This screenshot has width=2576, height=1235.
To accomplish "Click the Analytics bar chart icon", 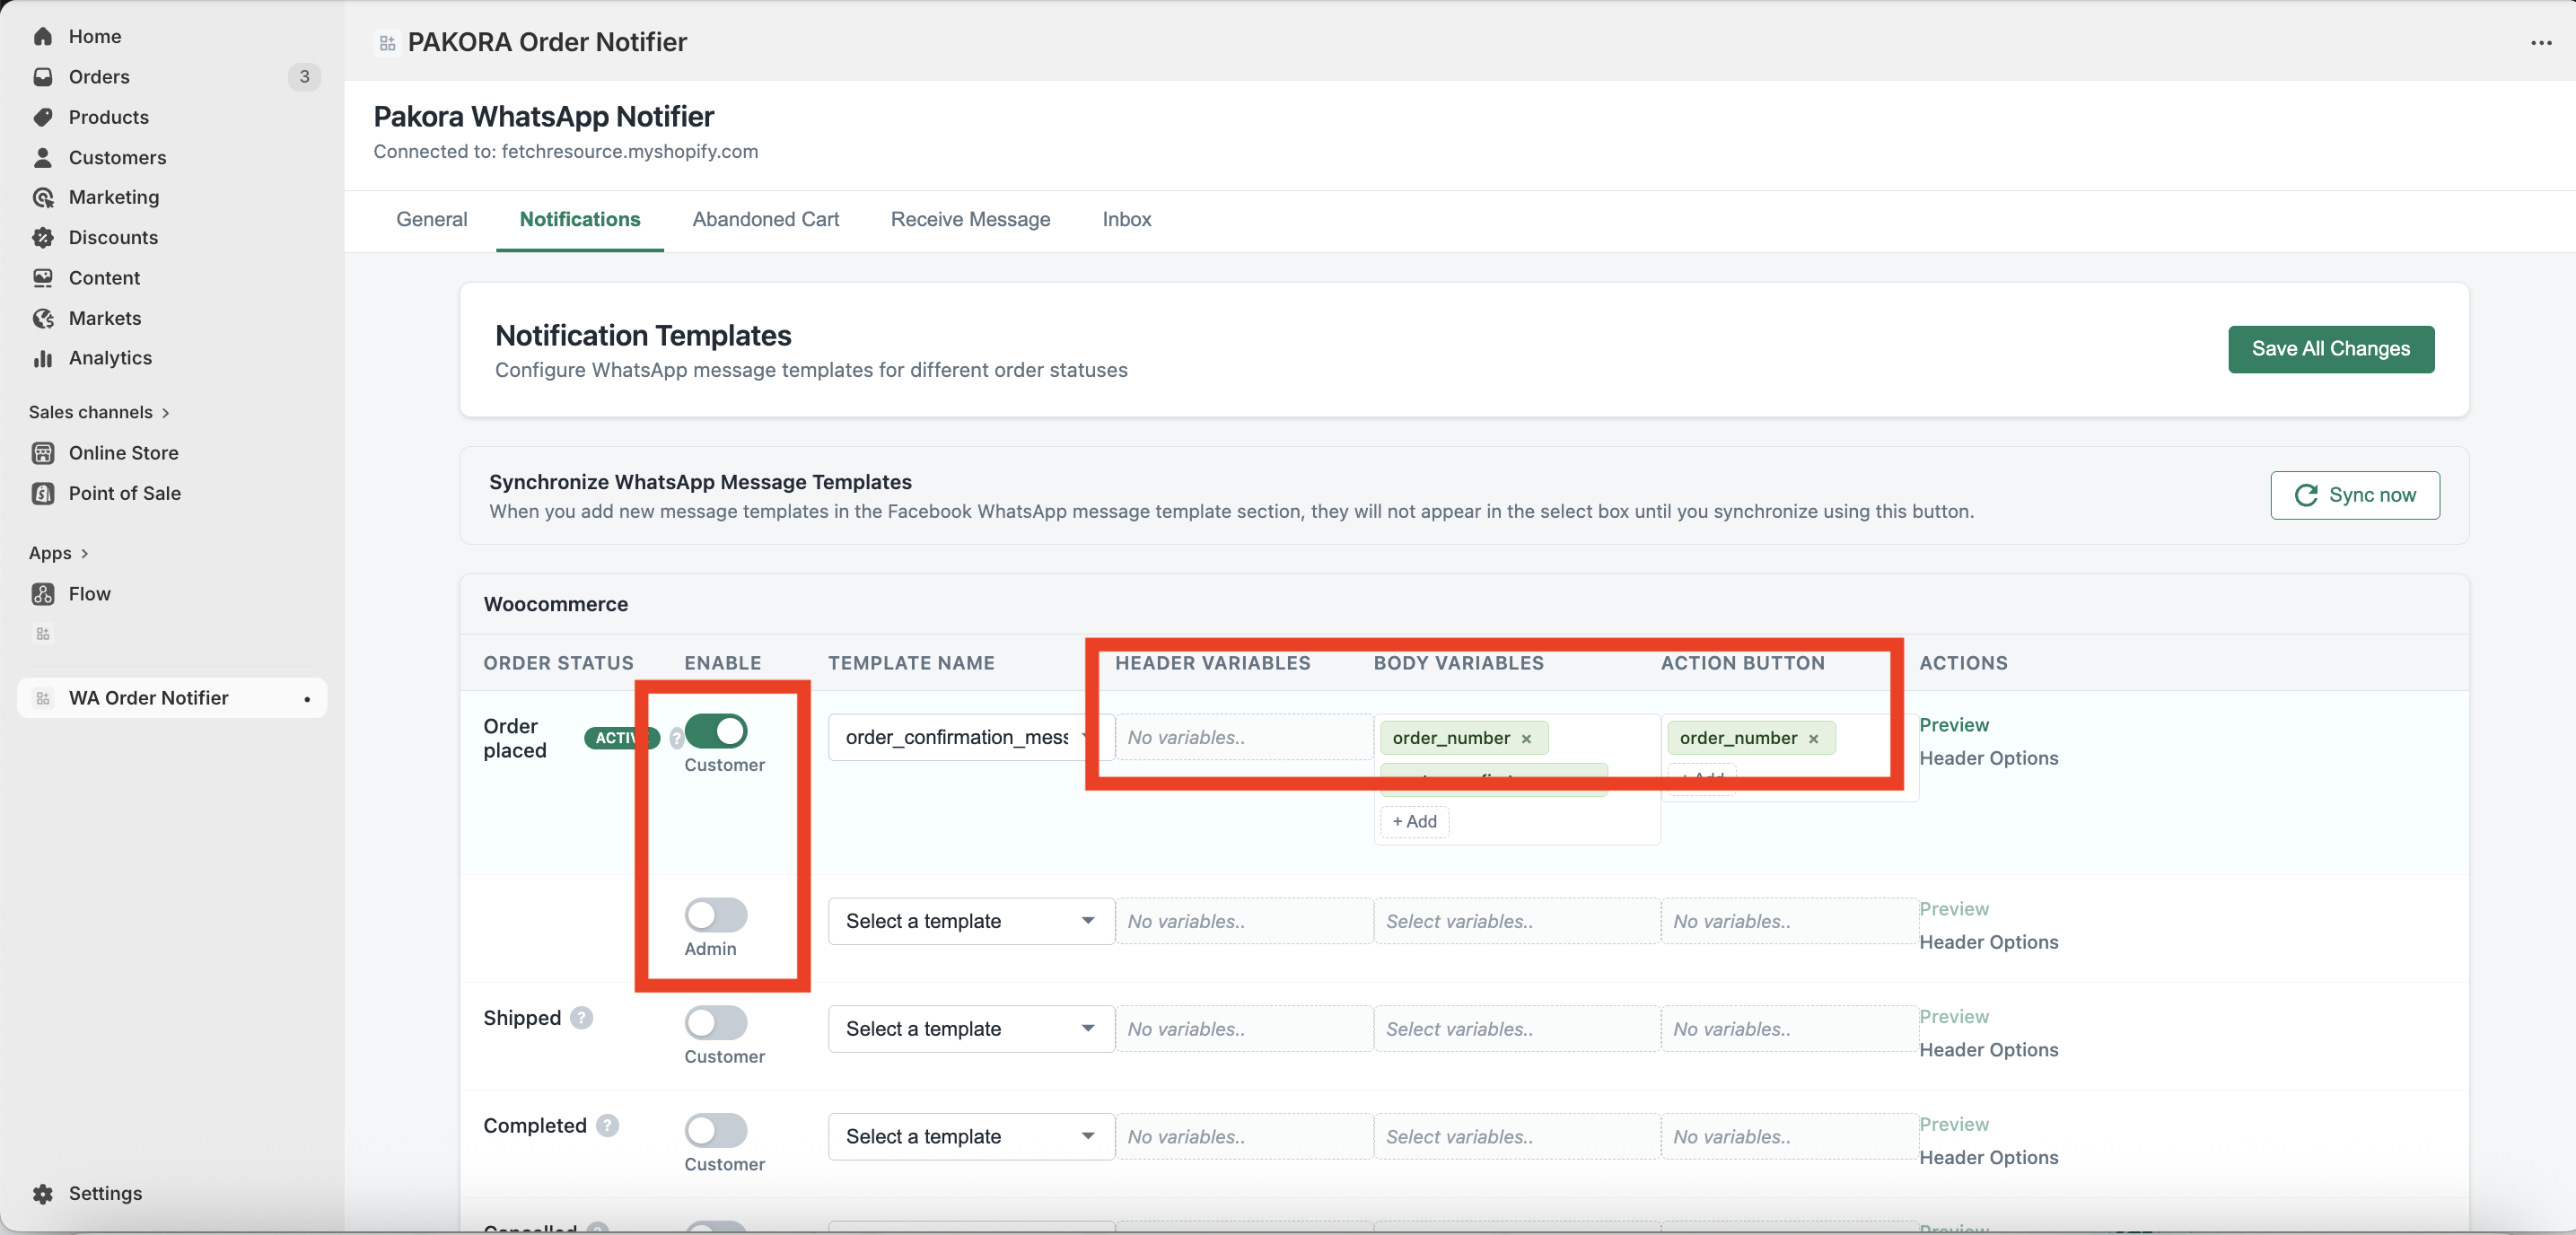I will (x=42, y=358).
